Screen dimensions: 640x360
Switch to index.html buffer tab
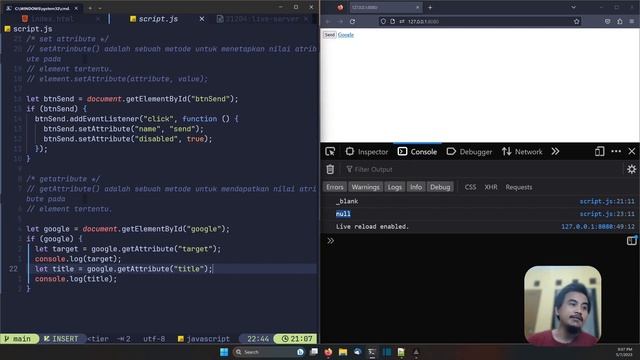click(53, 19)
